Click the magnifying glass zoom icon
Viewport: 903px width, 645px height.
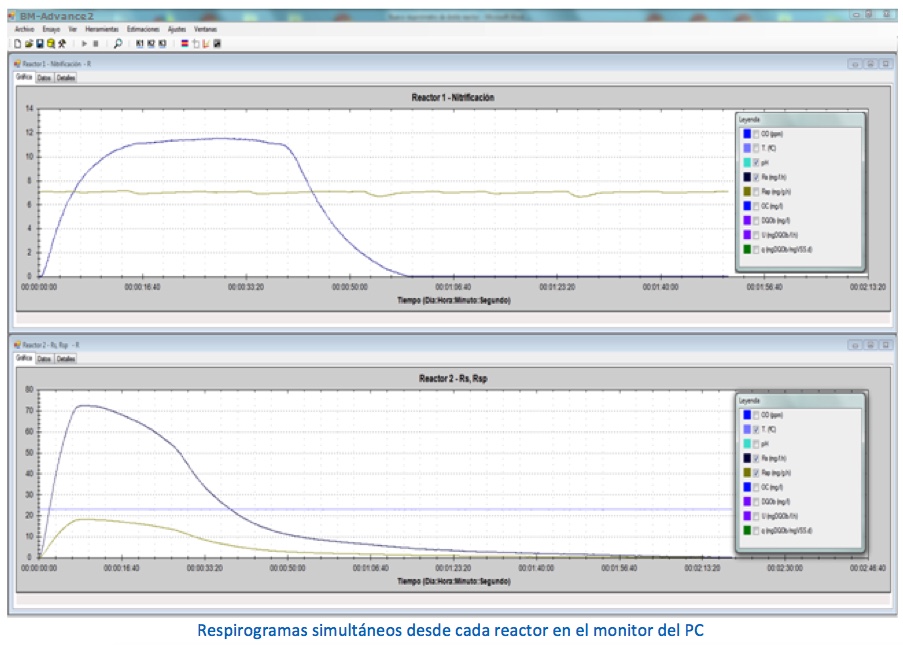pyautogui.click(x=117, y=44)
